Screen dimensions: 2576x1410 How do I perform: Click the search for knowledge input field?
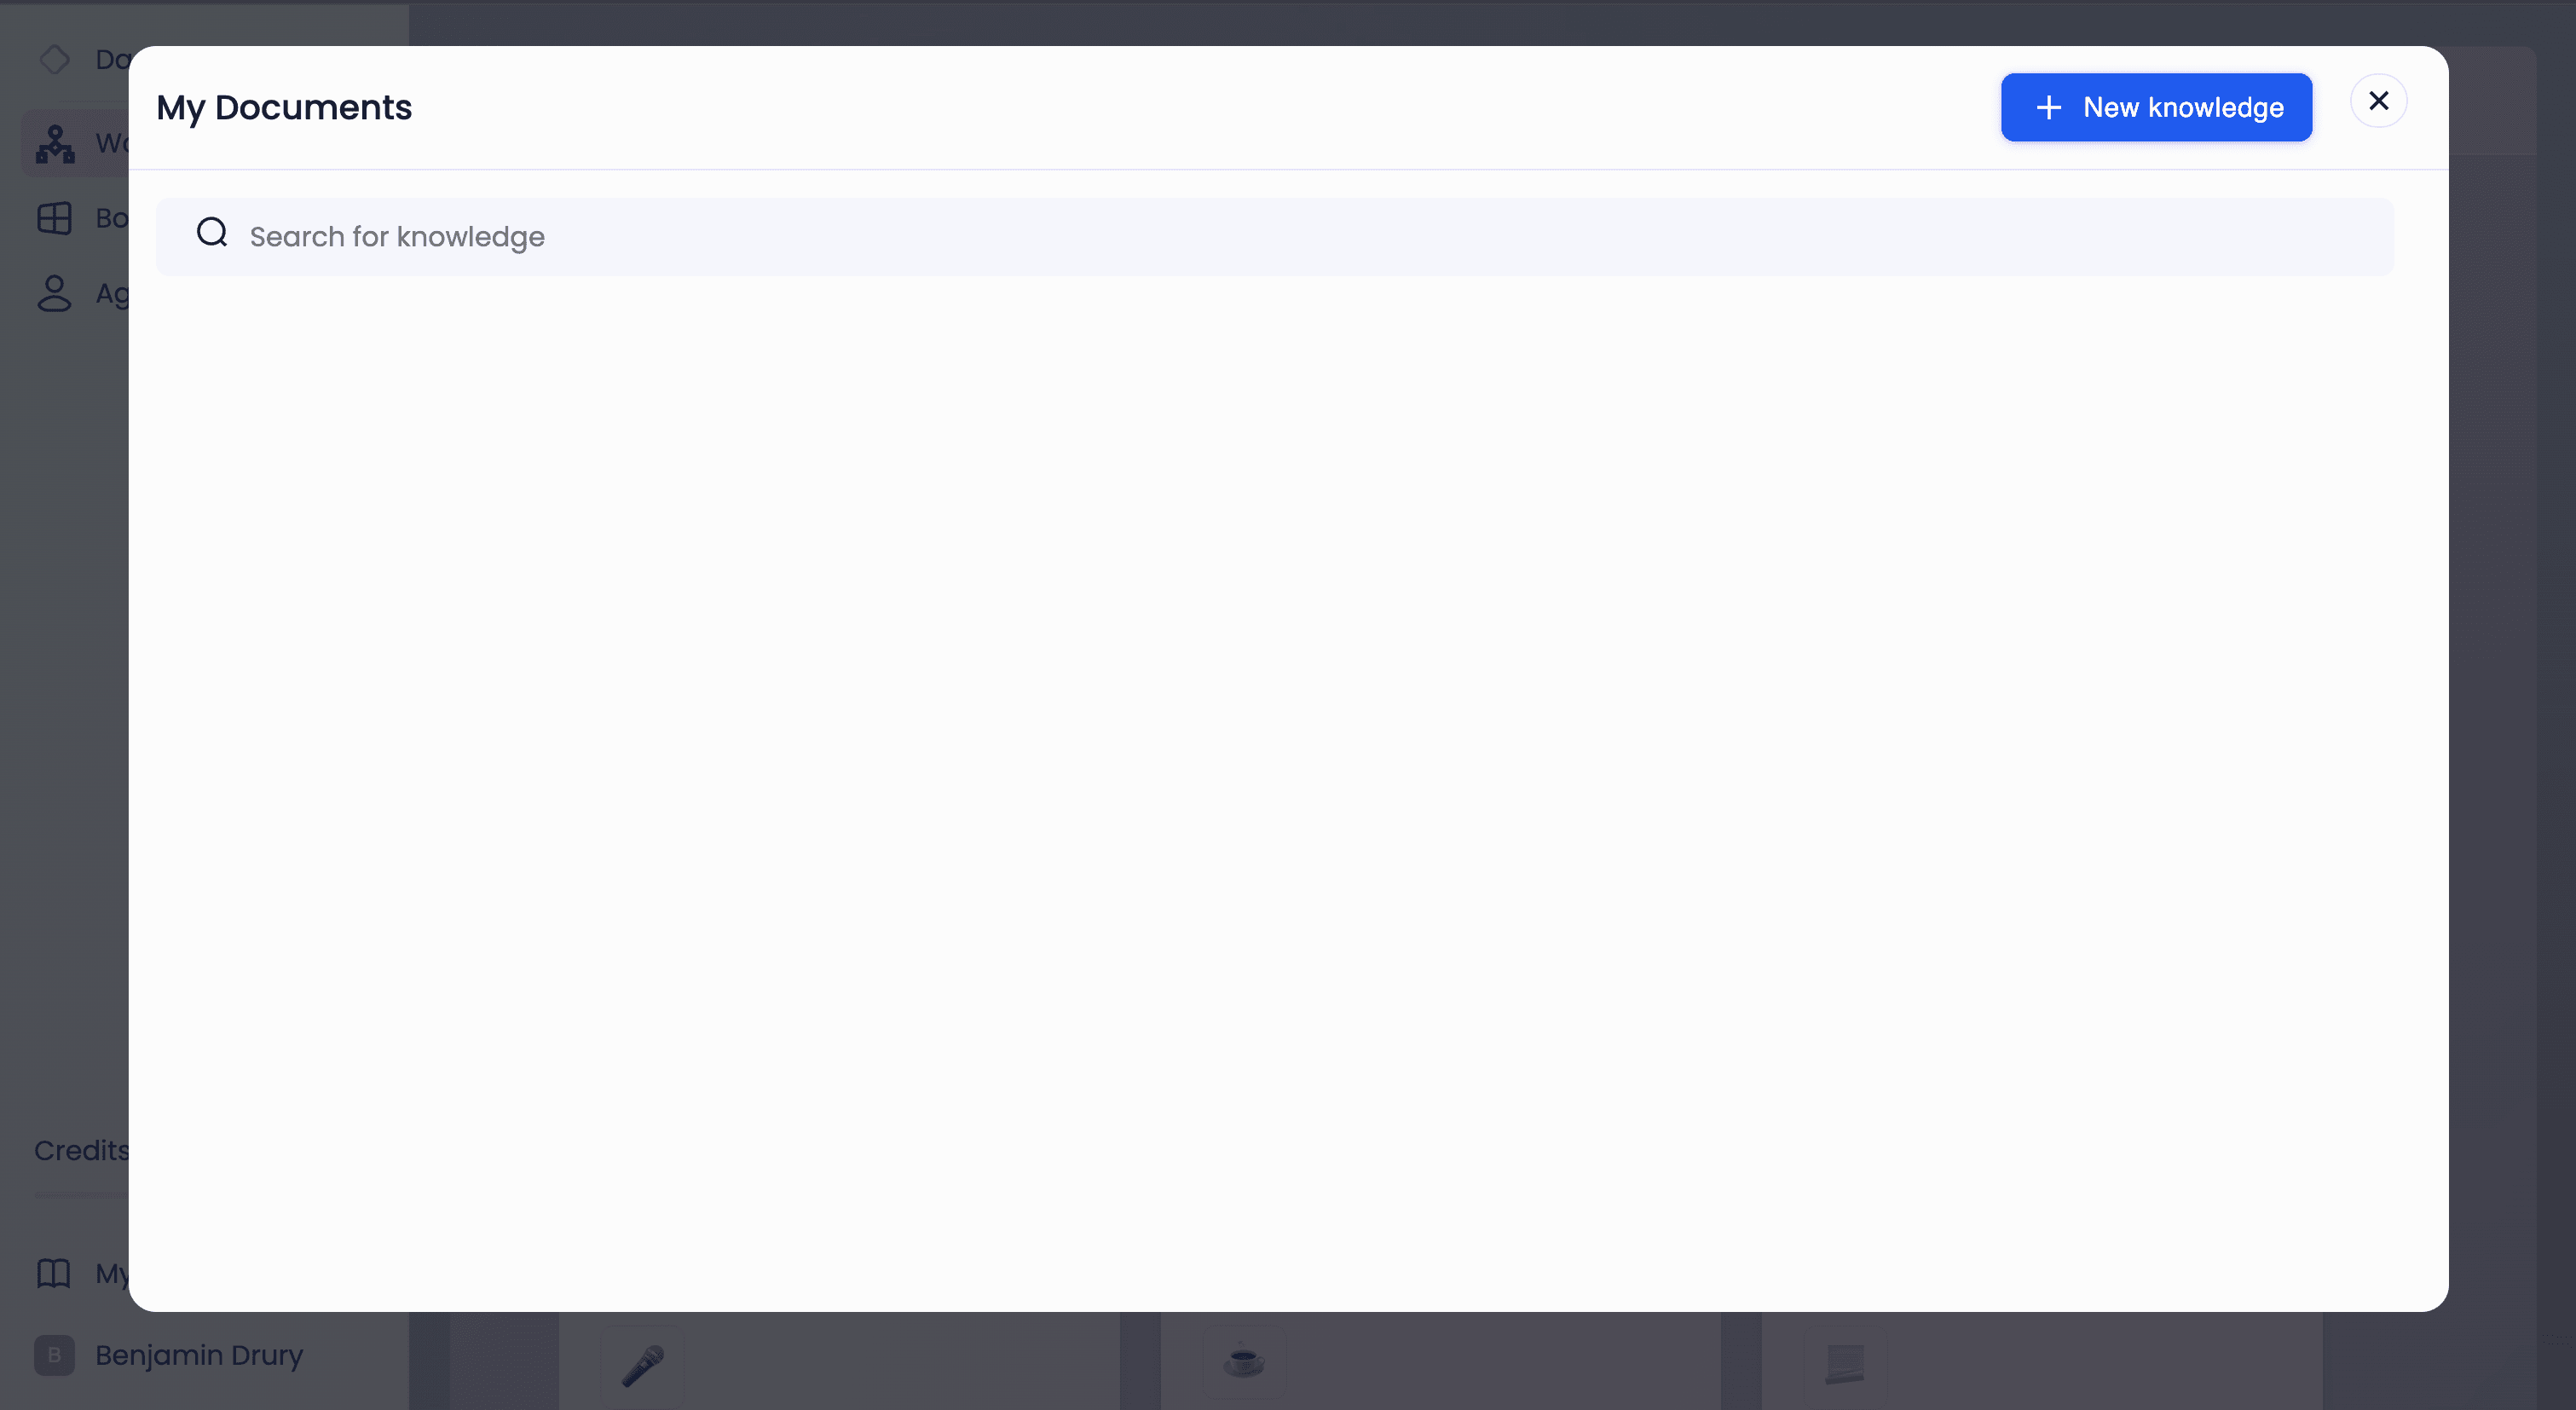tap(1276, 236)
